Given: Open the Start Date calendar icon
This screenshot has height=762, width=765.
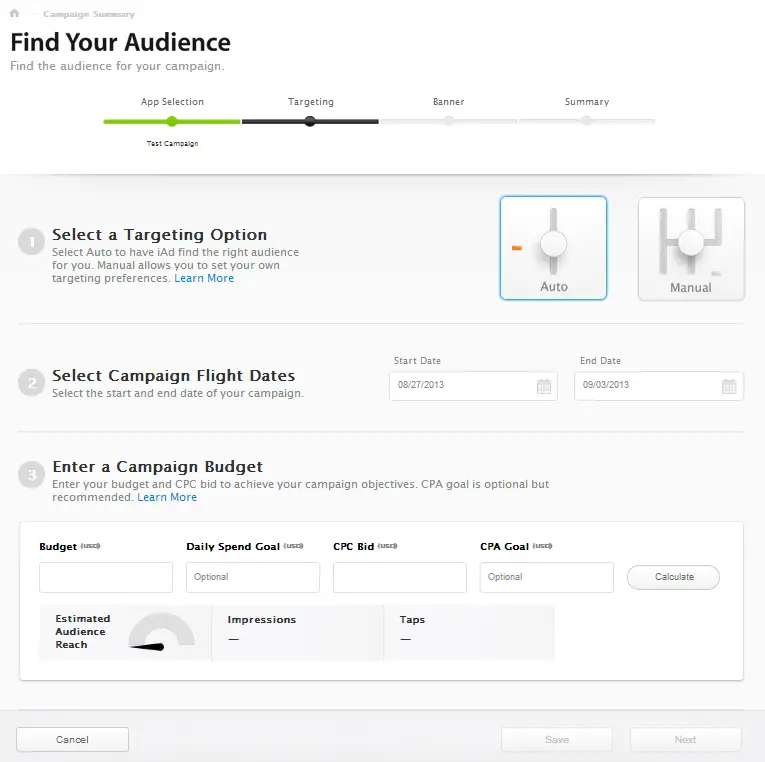Looking at the screenshot, I should pos(543,386).
